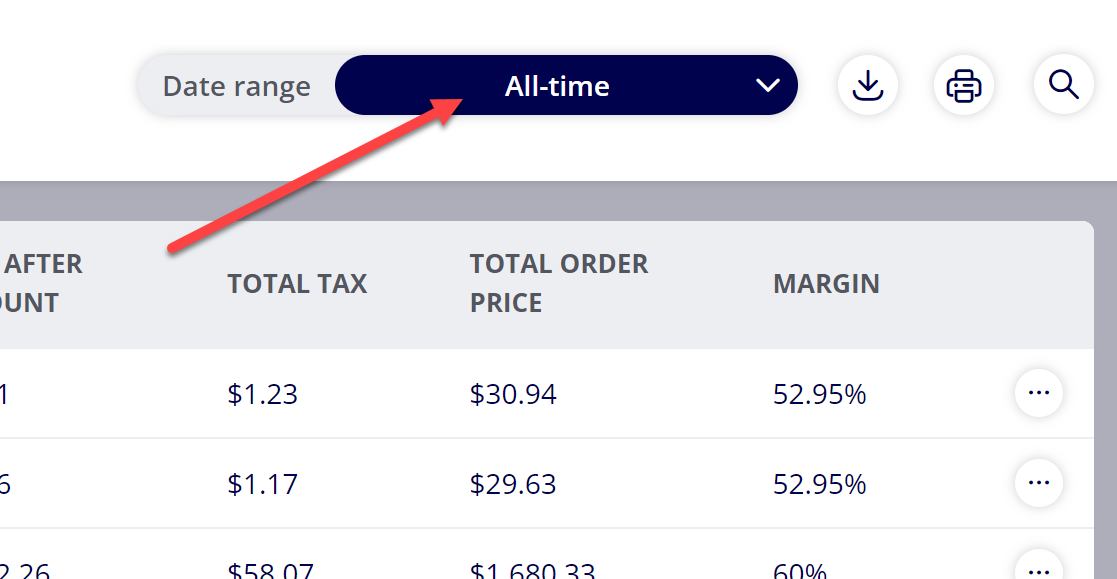Click the printer icon
The height and width of the screenshot is (579, 1117).
[x=964, y=85]
